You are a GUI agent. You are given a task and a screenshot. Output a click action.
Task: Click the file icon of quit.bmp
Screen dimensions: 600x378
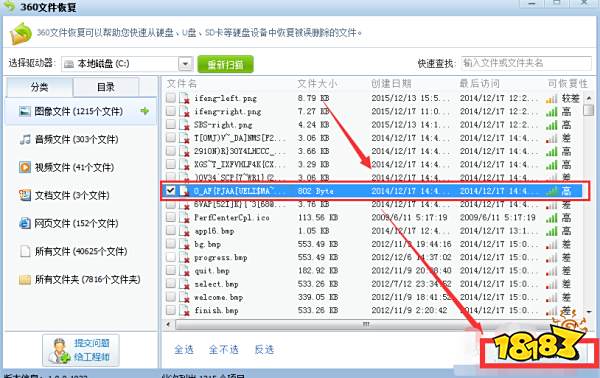point(185,271)
